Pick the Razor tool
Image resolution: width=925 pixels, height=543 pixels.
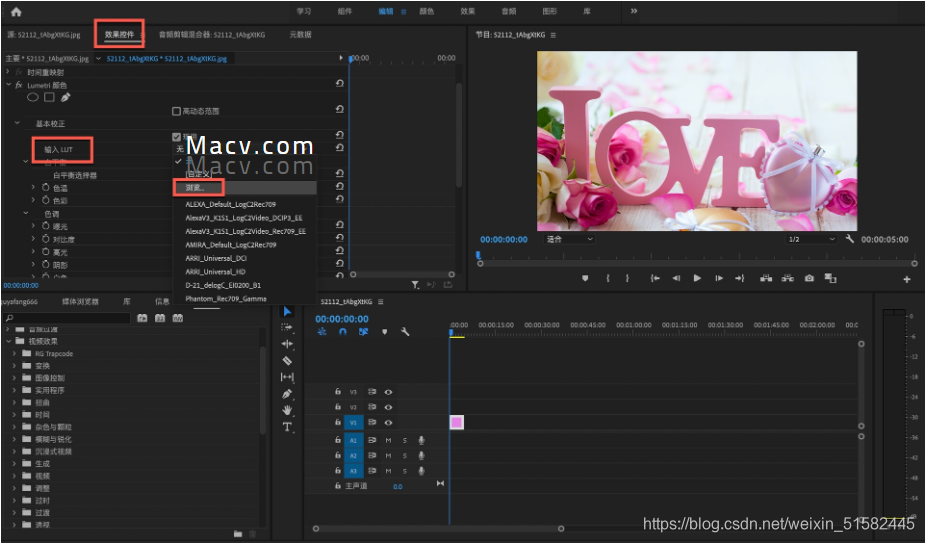pos(287,360)
